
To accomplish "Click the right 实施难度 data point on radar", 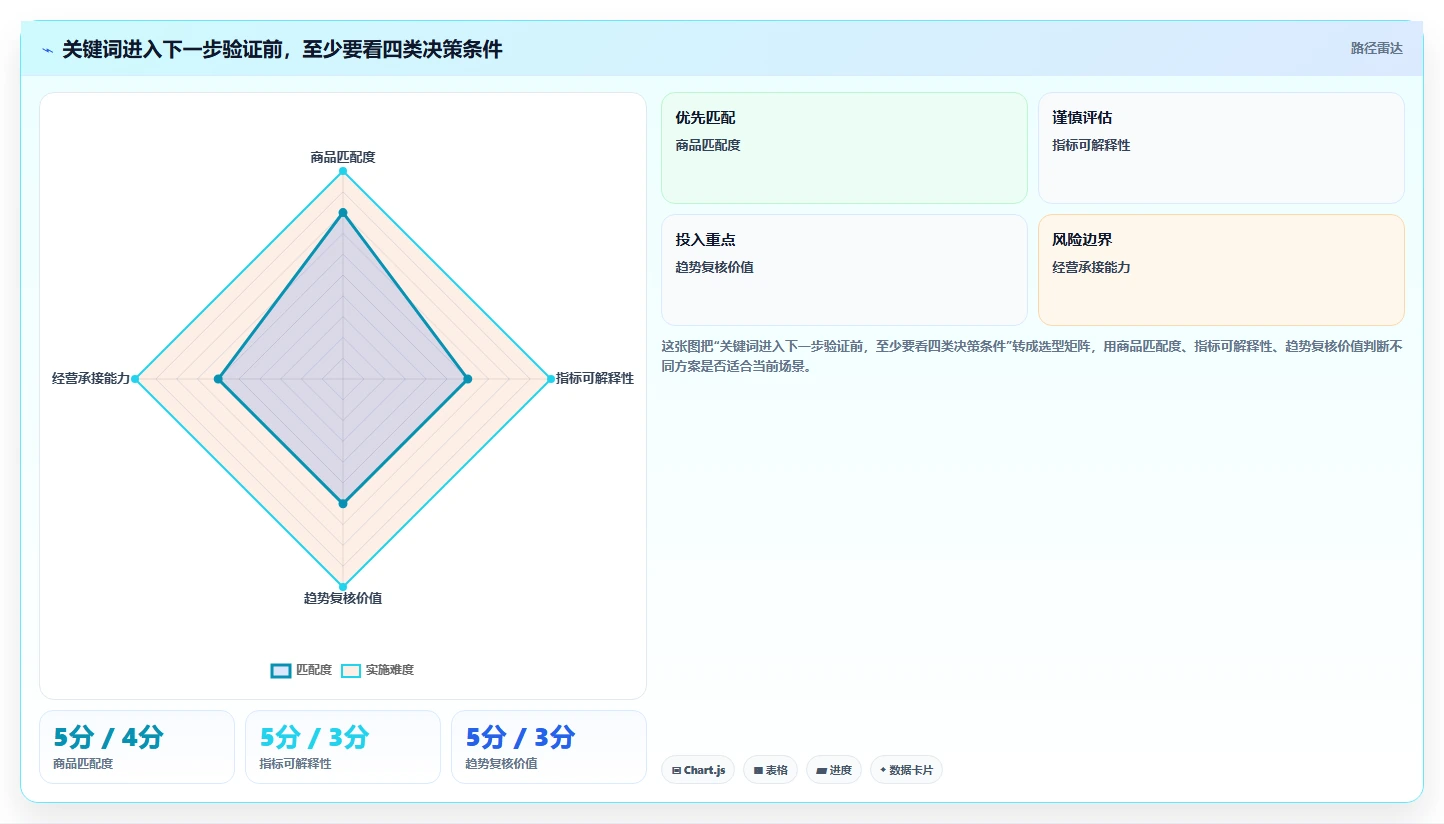I will click(551, 379).
